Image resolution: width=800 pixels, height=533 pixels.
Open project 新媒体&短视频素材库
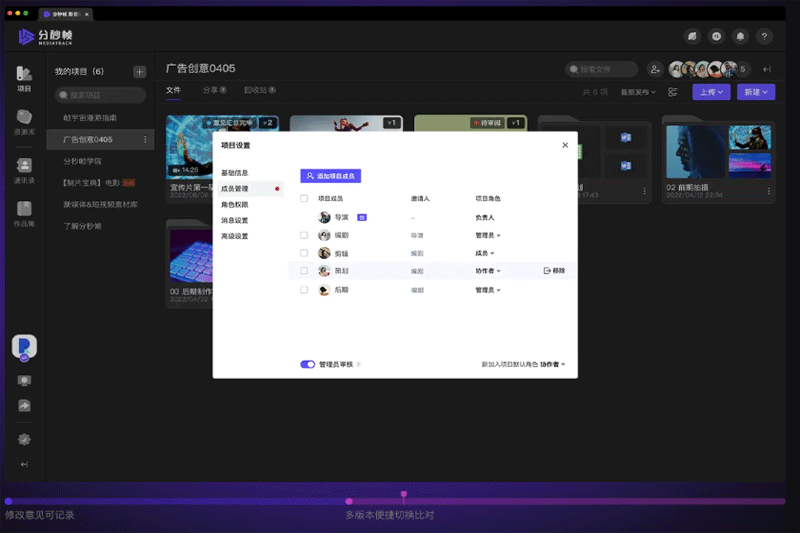[101, 205]
